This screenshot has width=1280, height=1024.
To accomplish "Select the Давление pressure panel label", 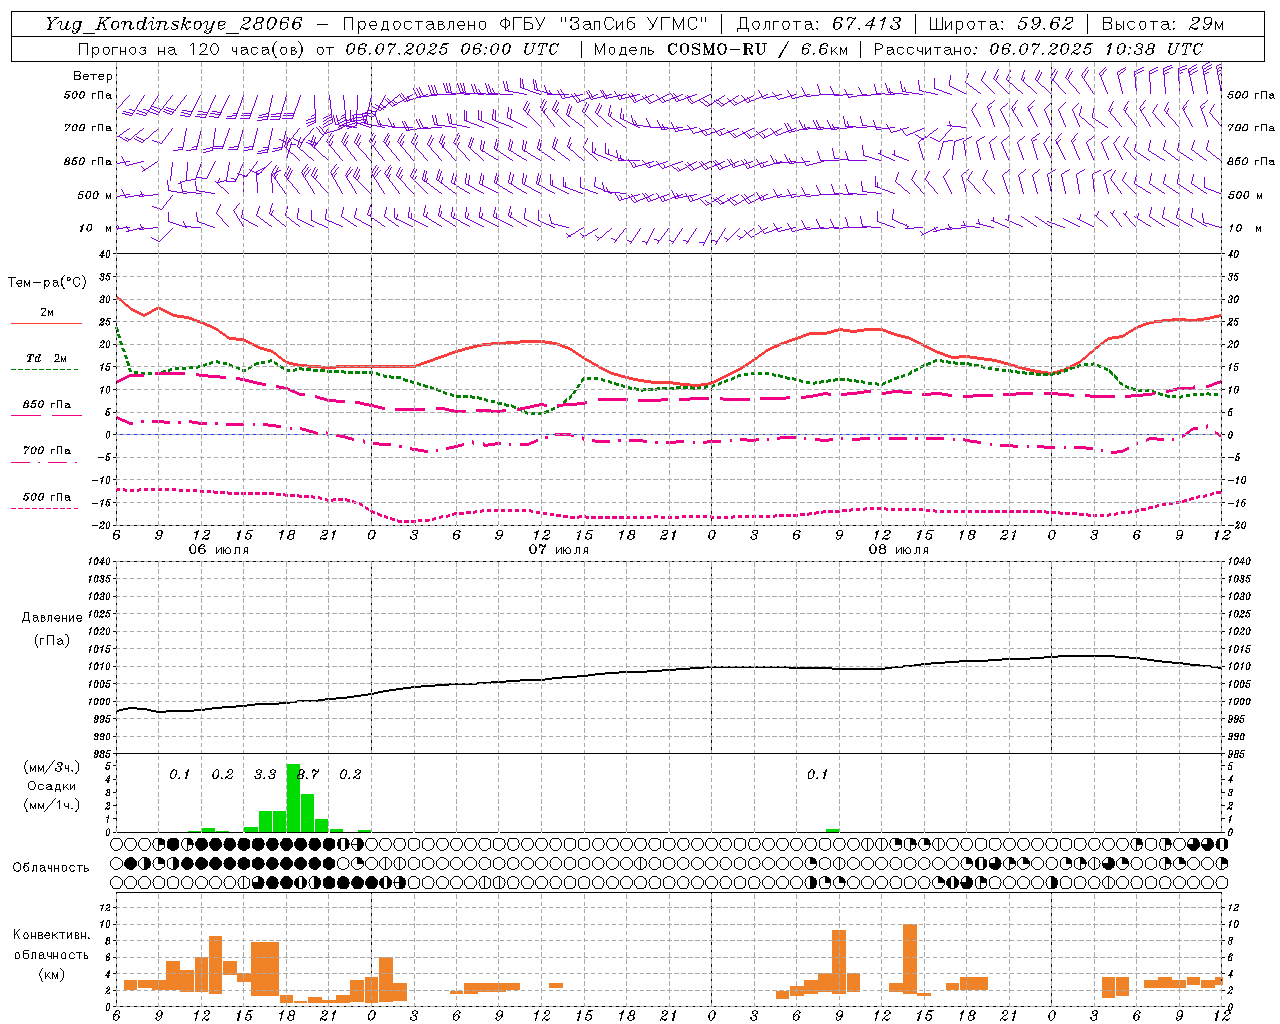I will [52, 618].
